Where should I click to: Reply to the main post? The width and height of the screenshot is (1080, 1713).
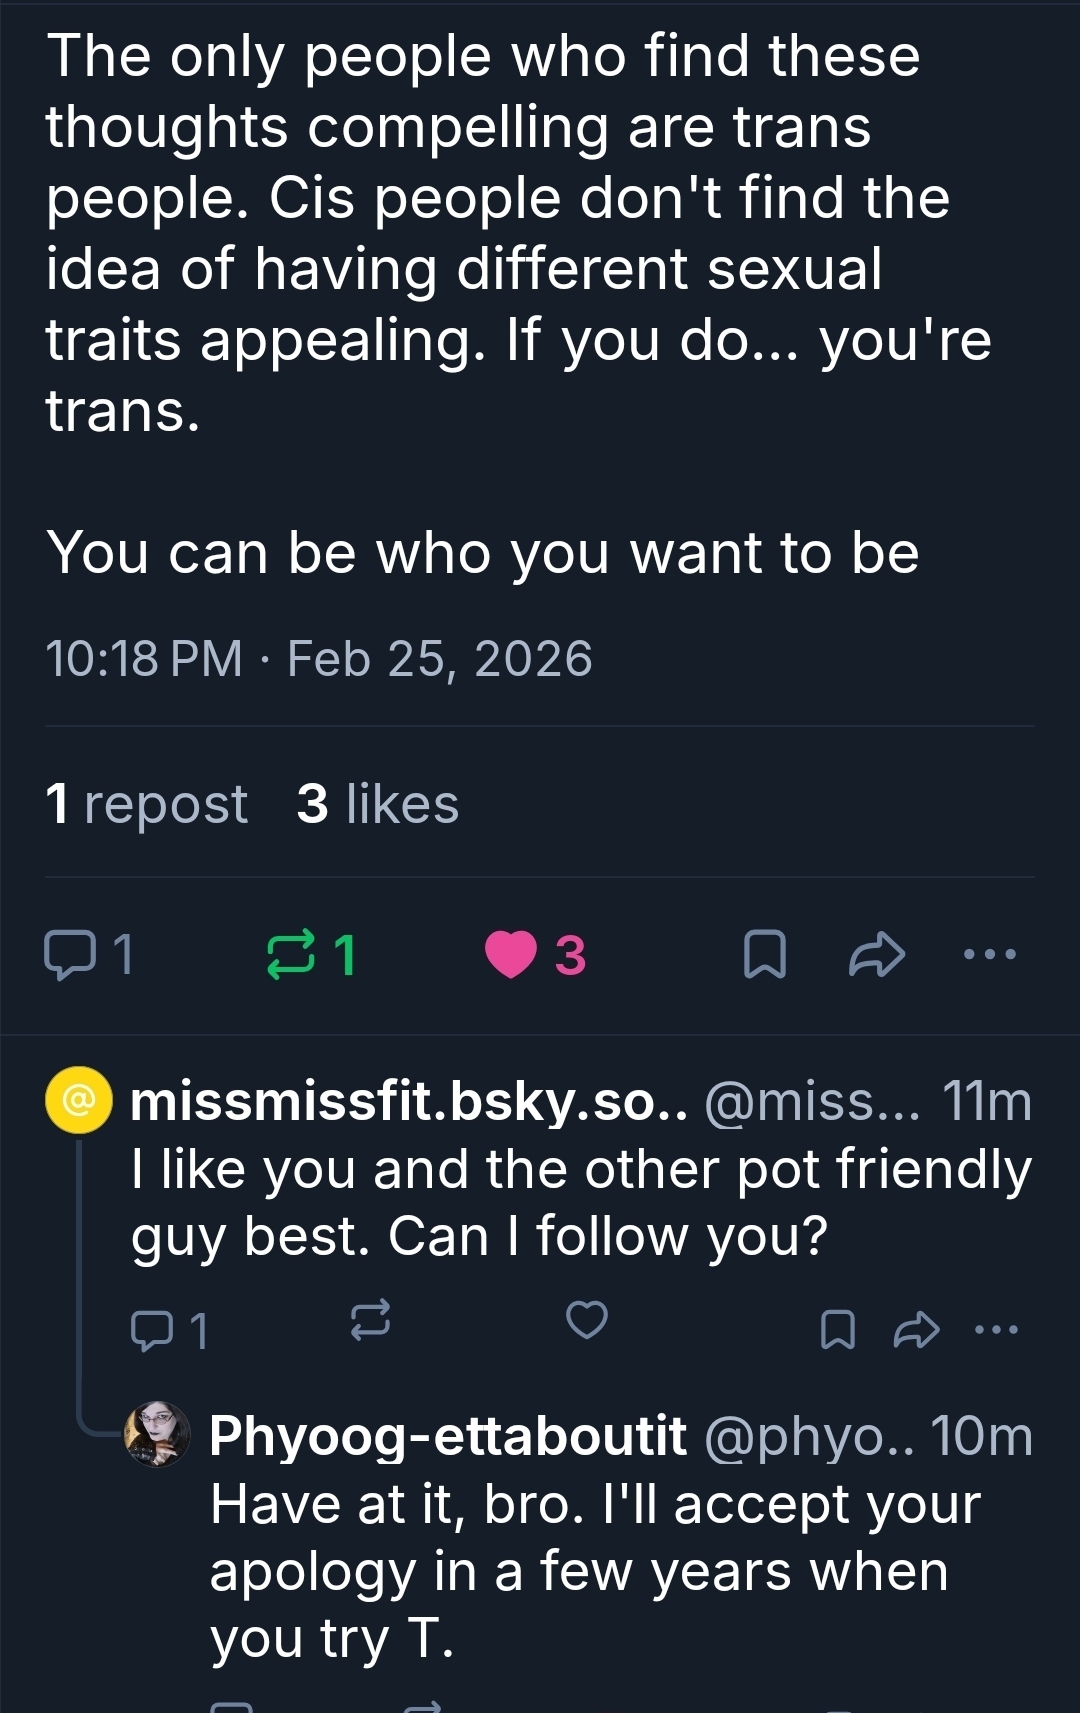click(x=70, y=954)
